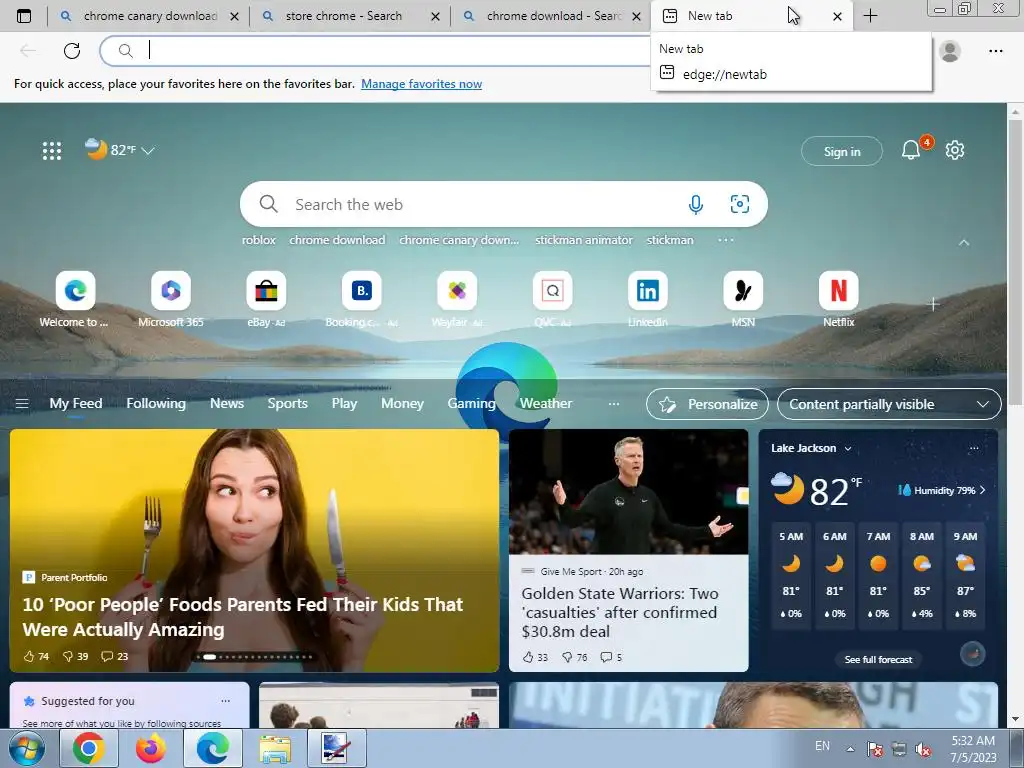
Task: Open Windows Explorer from the taskbar
Action: click(275, 748)
